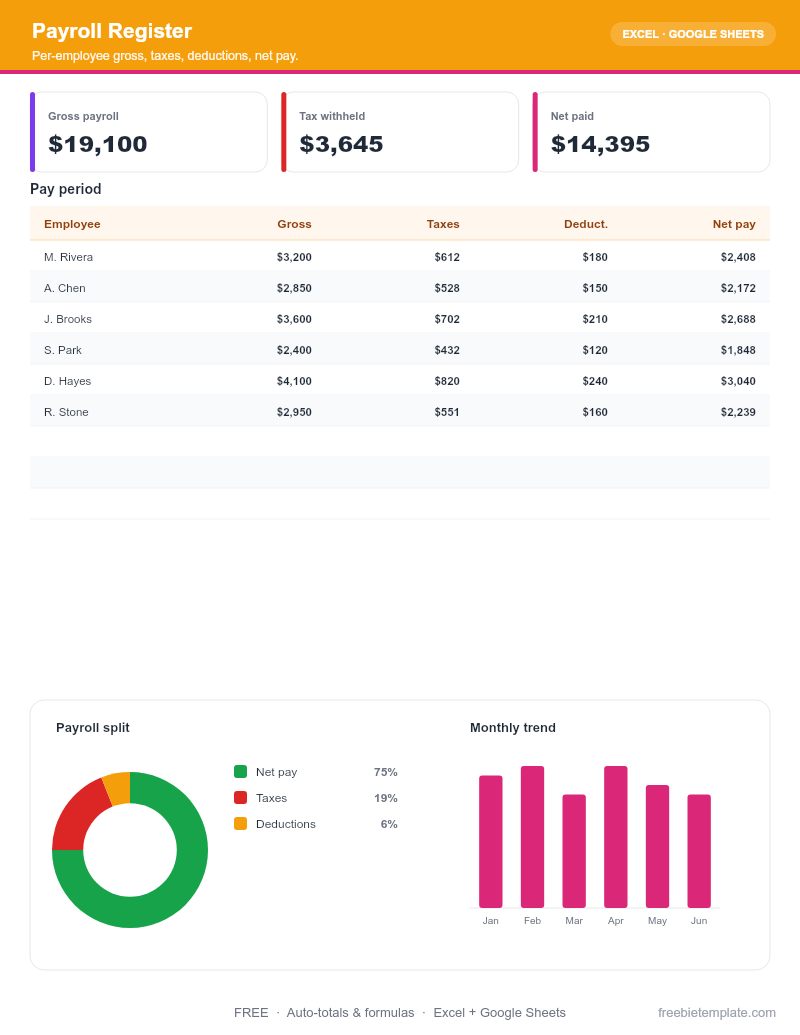Click the EXCEL · GOOGLE SHEETS badge
800x1035 pixels.
pos(692,34)
